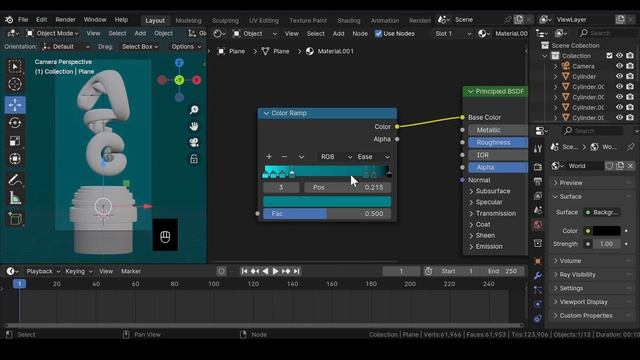Activate the Move tool
The width and height of the screenshot is (640, 360).
point(15,105)
